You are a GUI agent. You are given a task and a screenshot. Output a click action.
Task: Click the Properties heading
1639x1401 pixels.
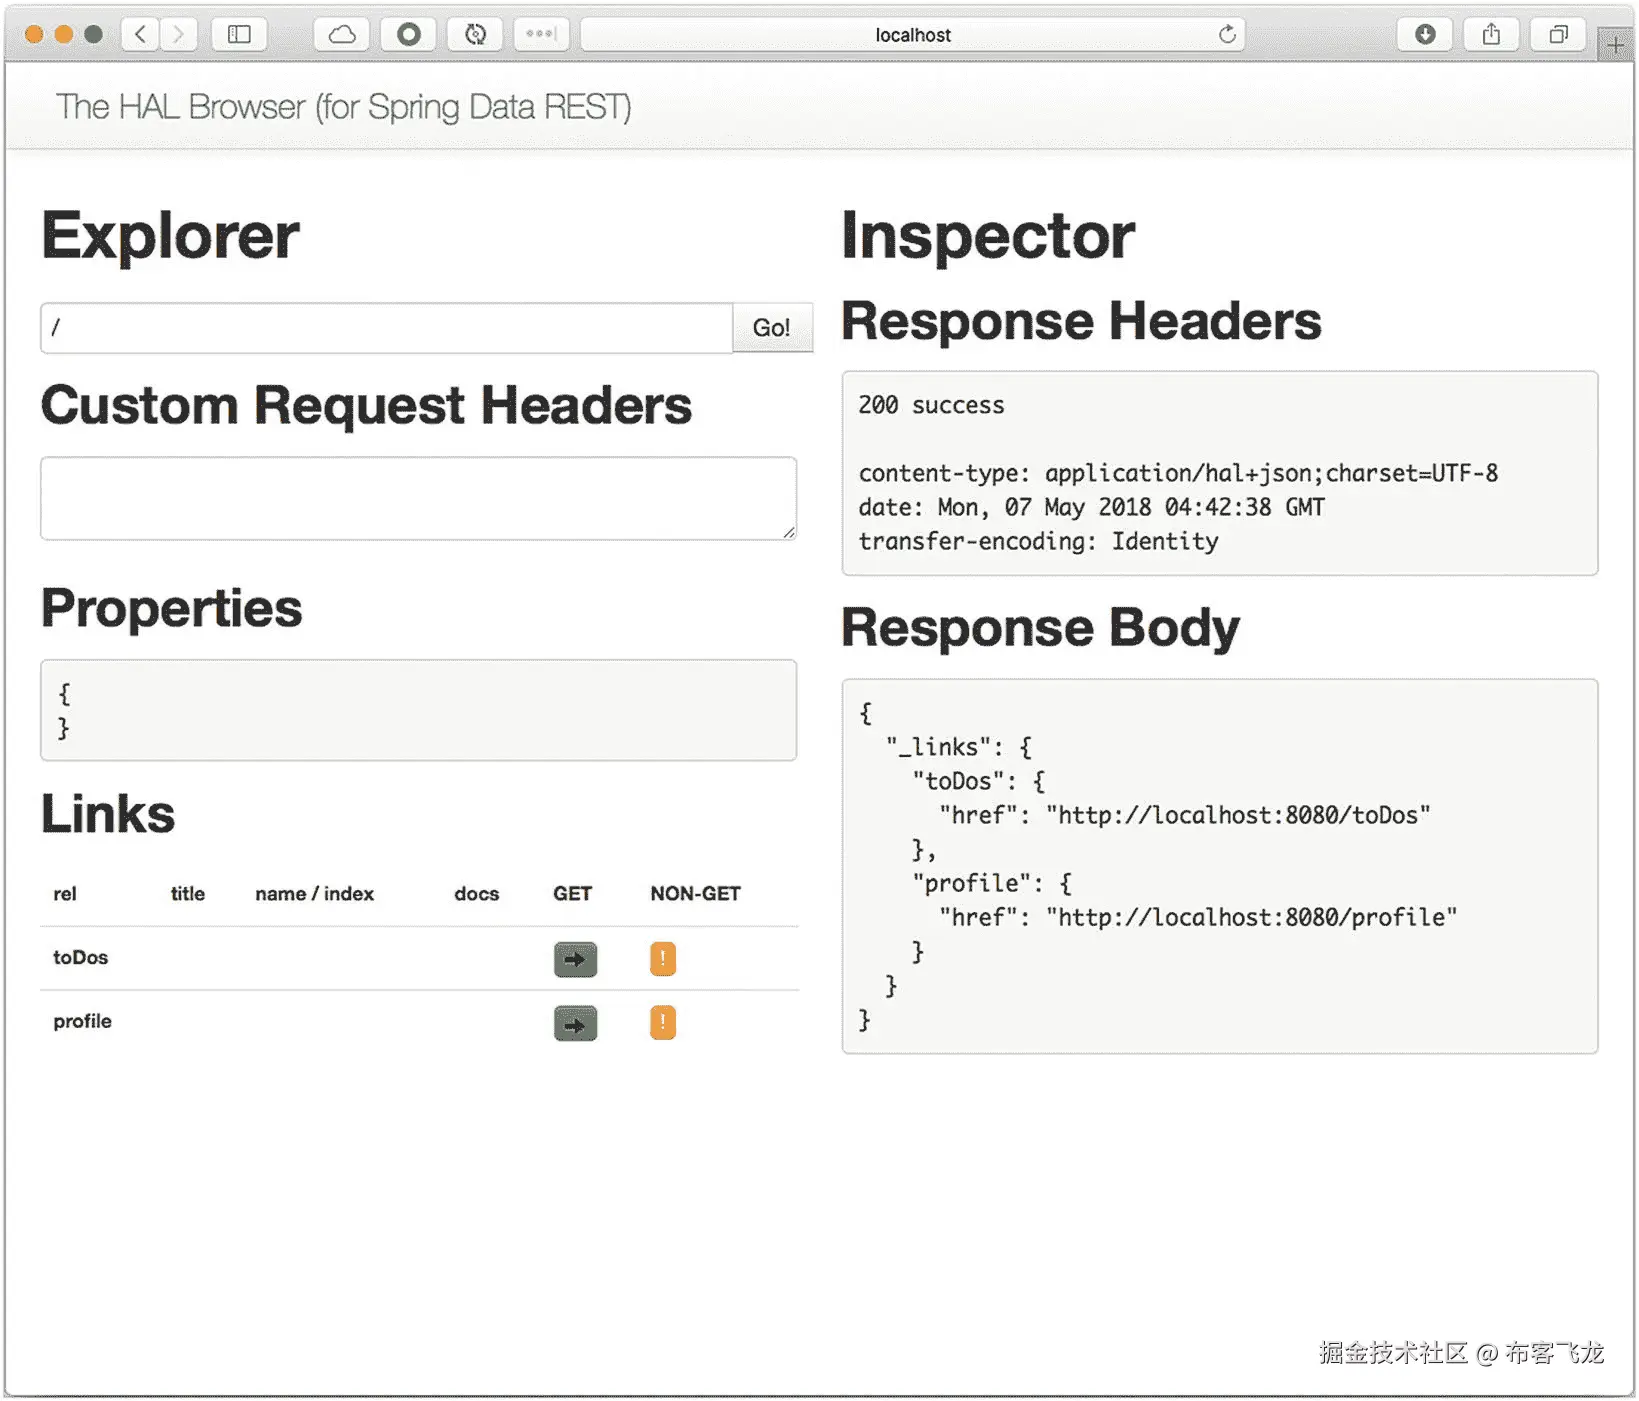pos(171,609)
